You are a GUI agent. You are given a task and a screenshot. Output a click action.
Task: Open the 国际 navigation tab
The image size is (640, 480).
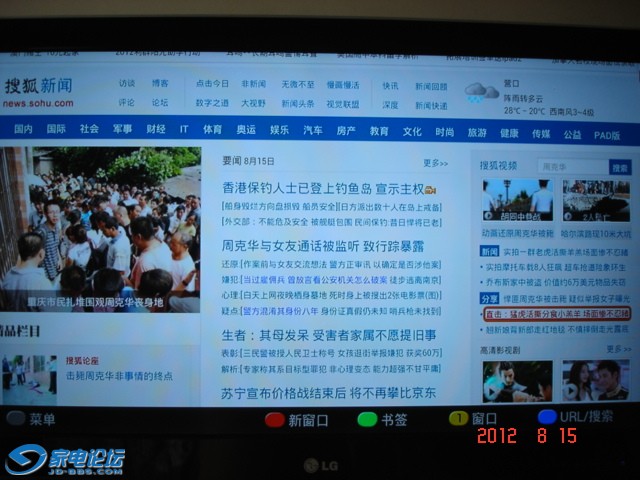[x=56, y=129]
